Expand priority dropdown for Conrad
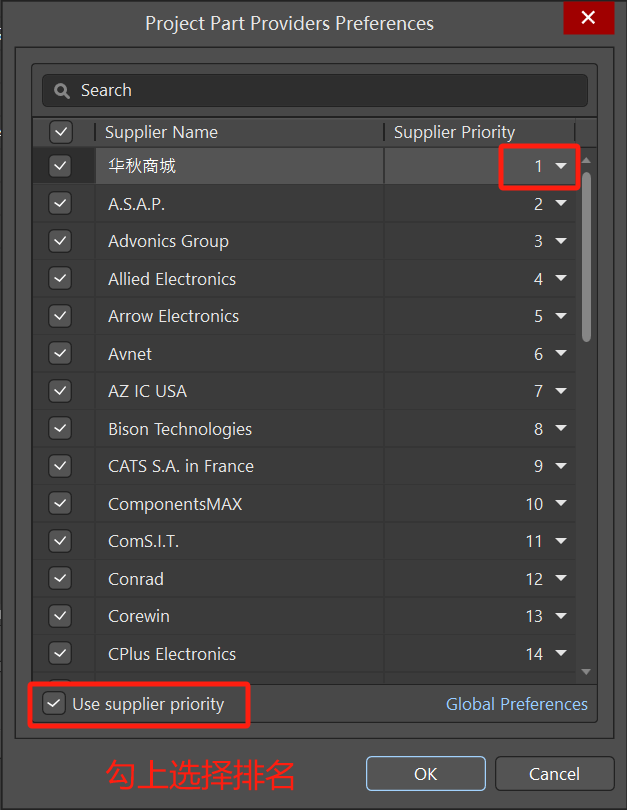This screenshot has height=810, width=627. [x=560, y=579]
